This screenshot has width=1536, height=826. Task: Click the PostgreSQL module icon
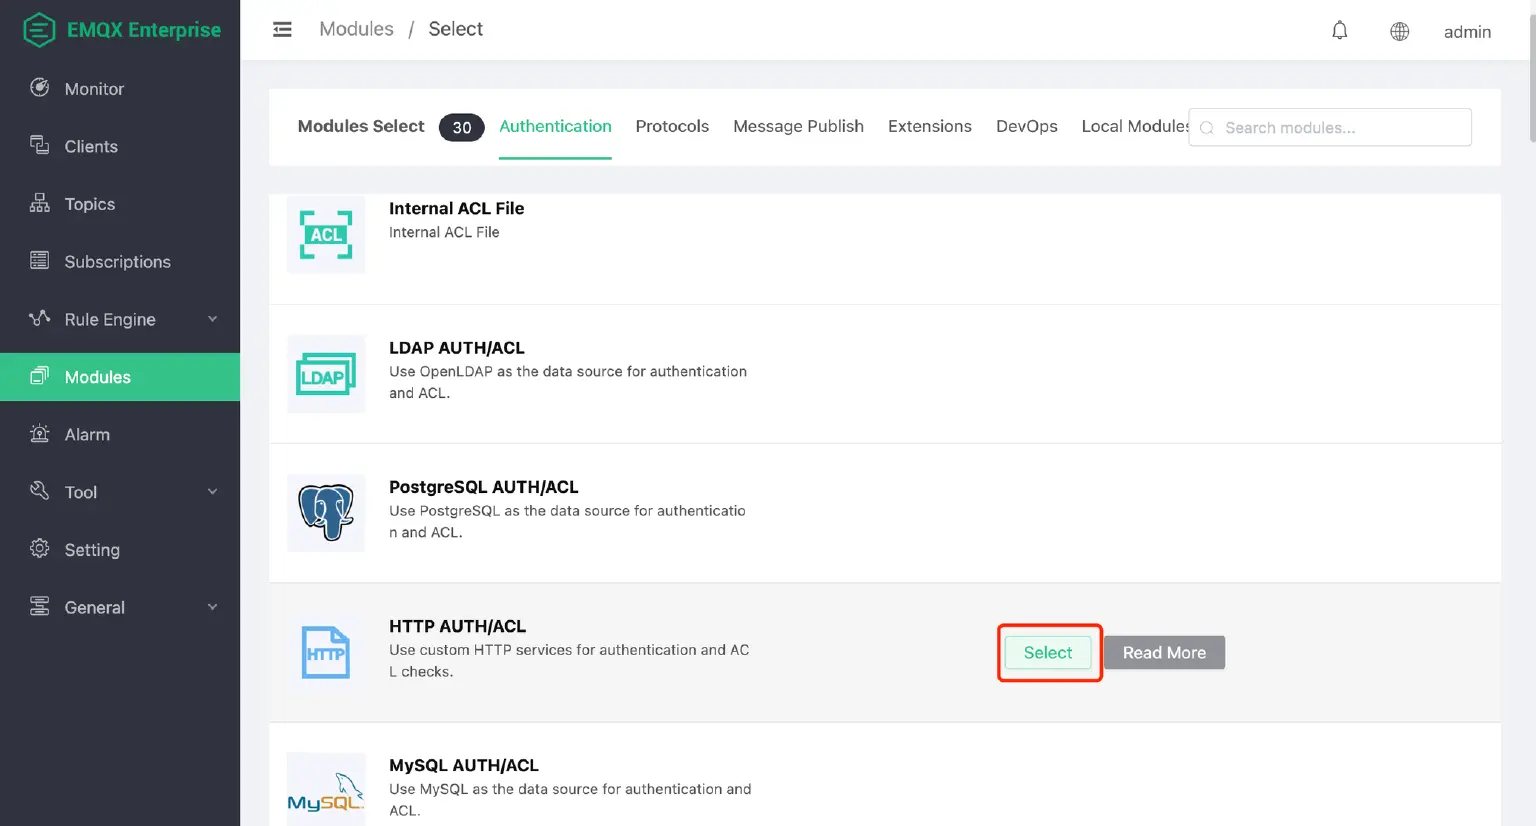point(326,513)
